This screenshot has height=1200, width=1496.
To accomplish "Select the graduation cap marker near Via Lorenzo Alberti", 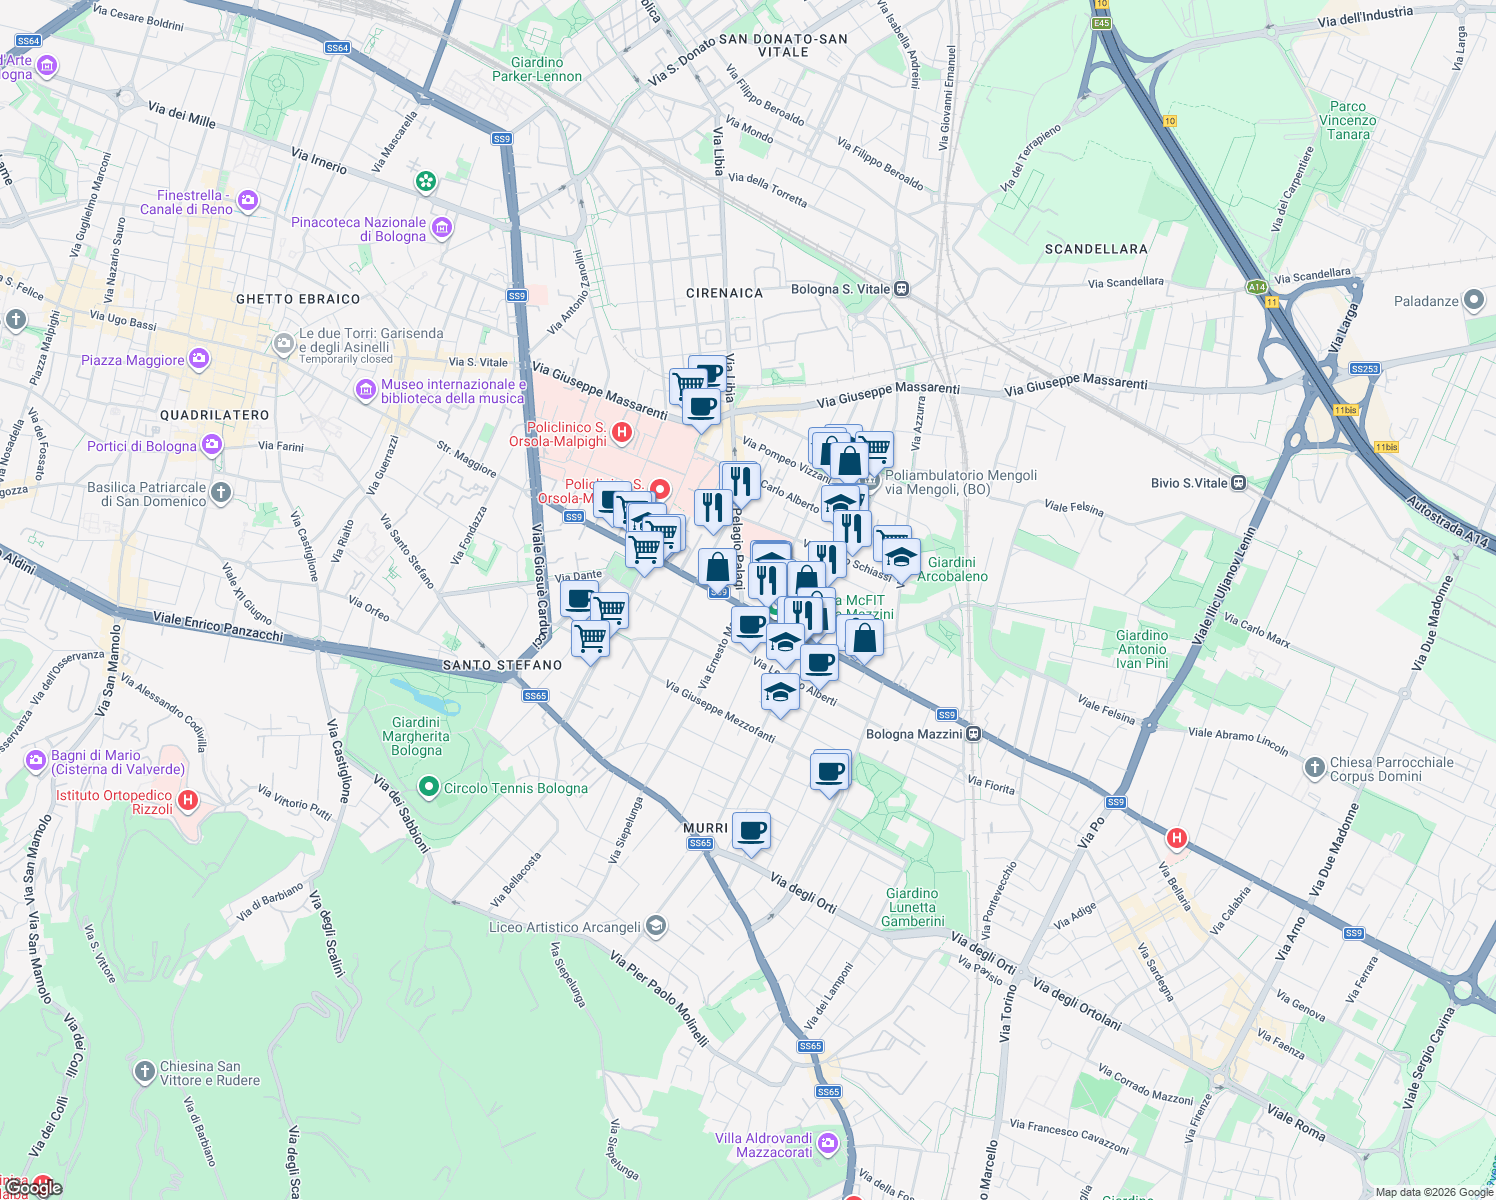I will point(780,690).
